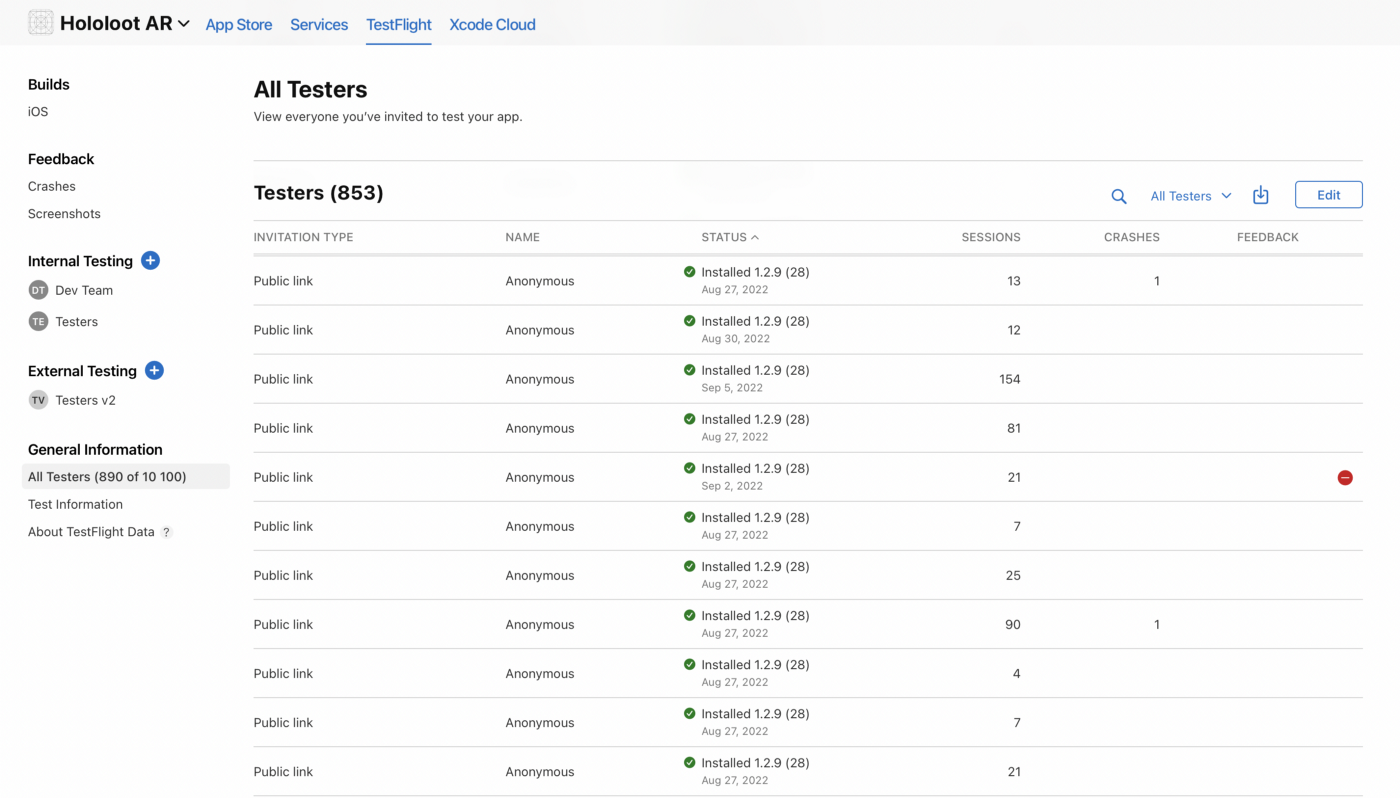The image size is (1400, 798).
Task: Click the Dev Team group avatar
Action: [x=38, y=291]
